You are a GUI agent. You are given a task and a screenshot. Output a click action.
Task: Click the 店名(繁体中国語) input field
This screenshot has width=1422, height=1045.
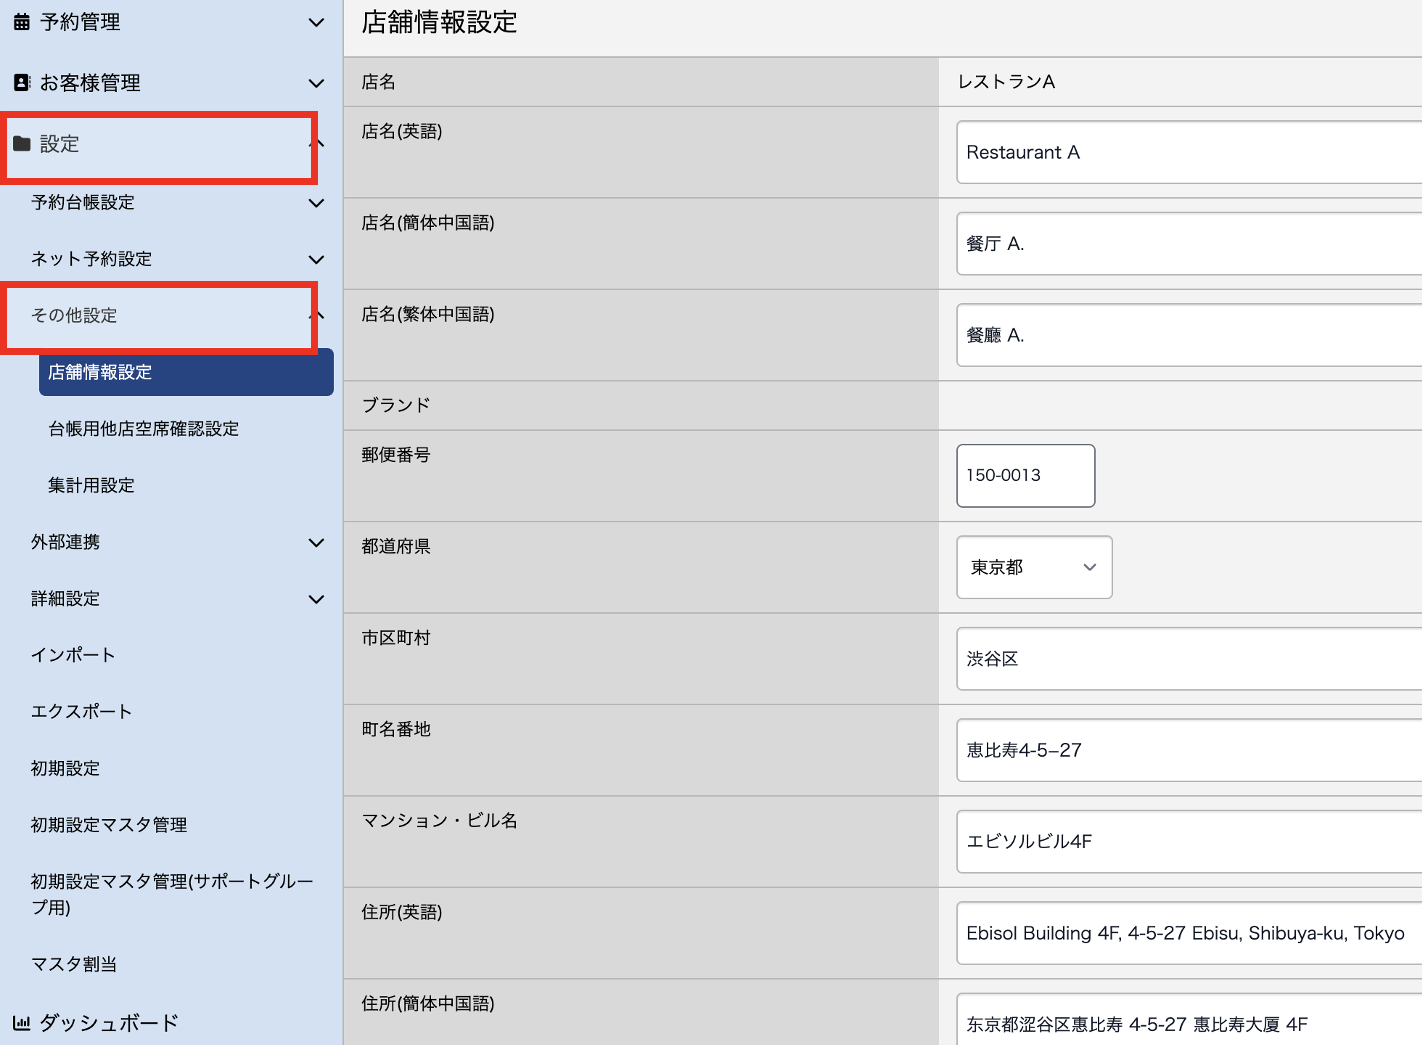tap(1189, 335)
